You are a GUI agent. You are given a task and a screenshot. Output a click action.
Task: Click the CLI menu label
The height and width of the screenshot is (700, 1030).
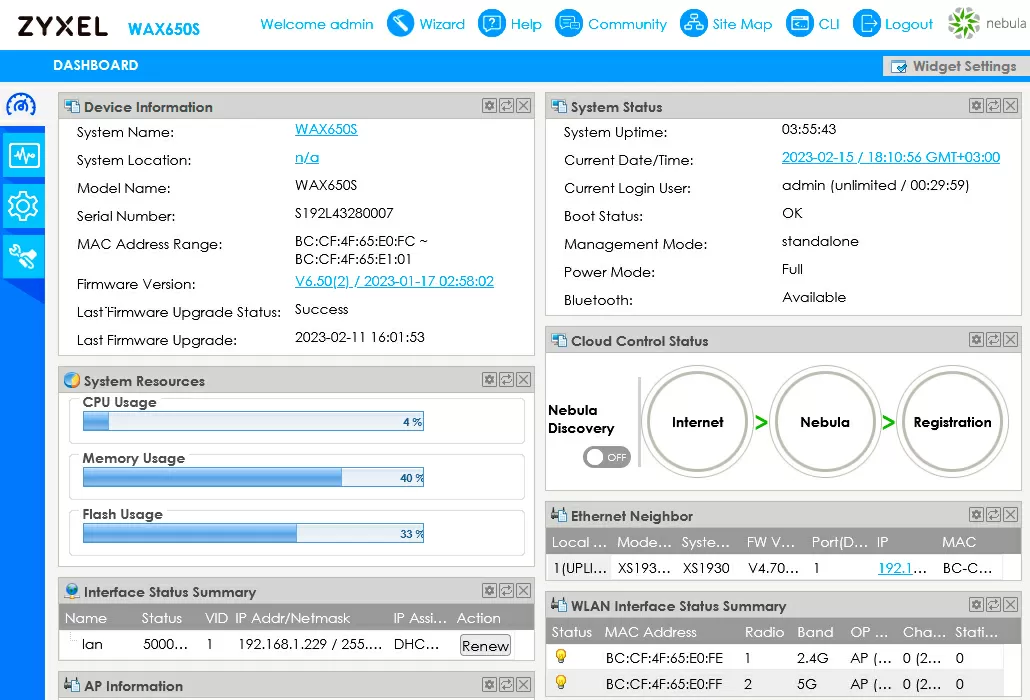coord(829,24)
